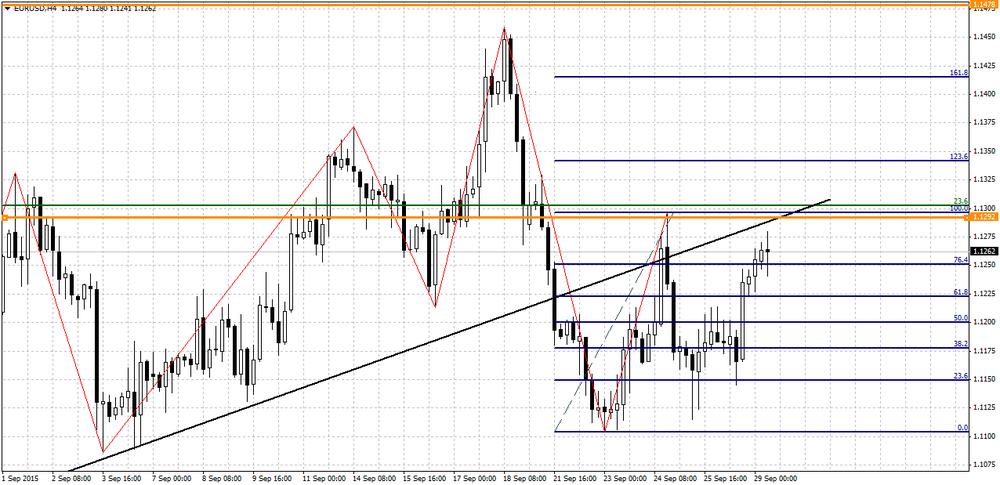The image size is (1000, 485).
Task: Click the black 1.1262 current price tag
Action: [984, 251]
